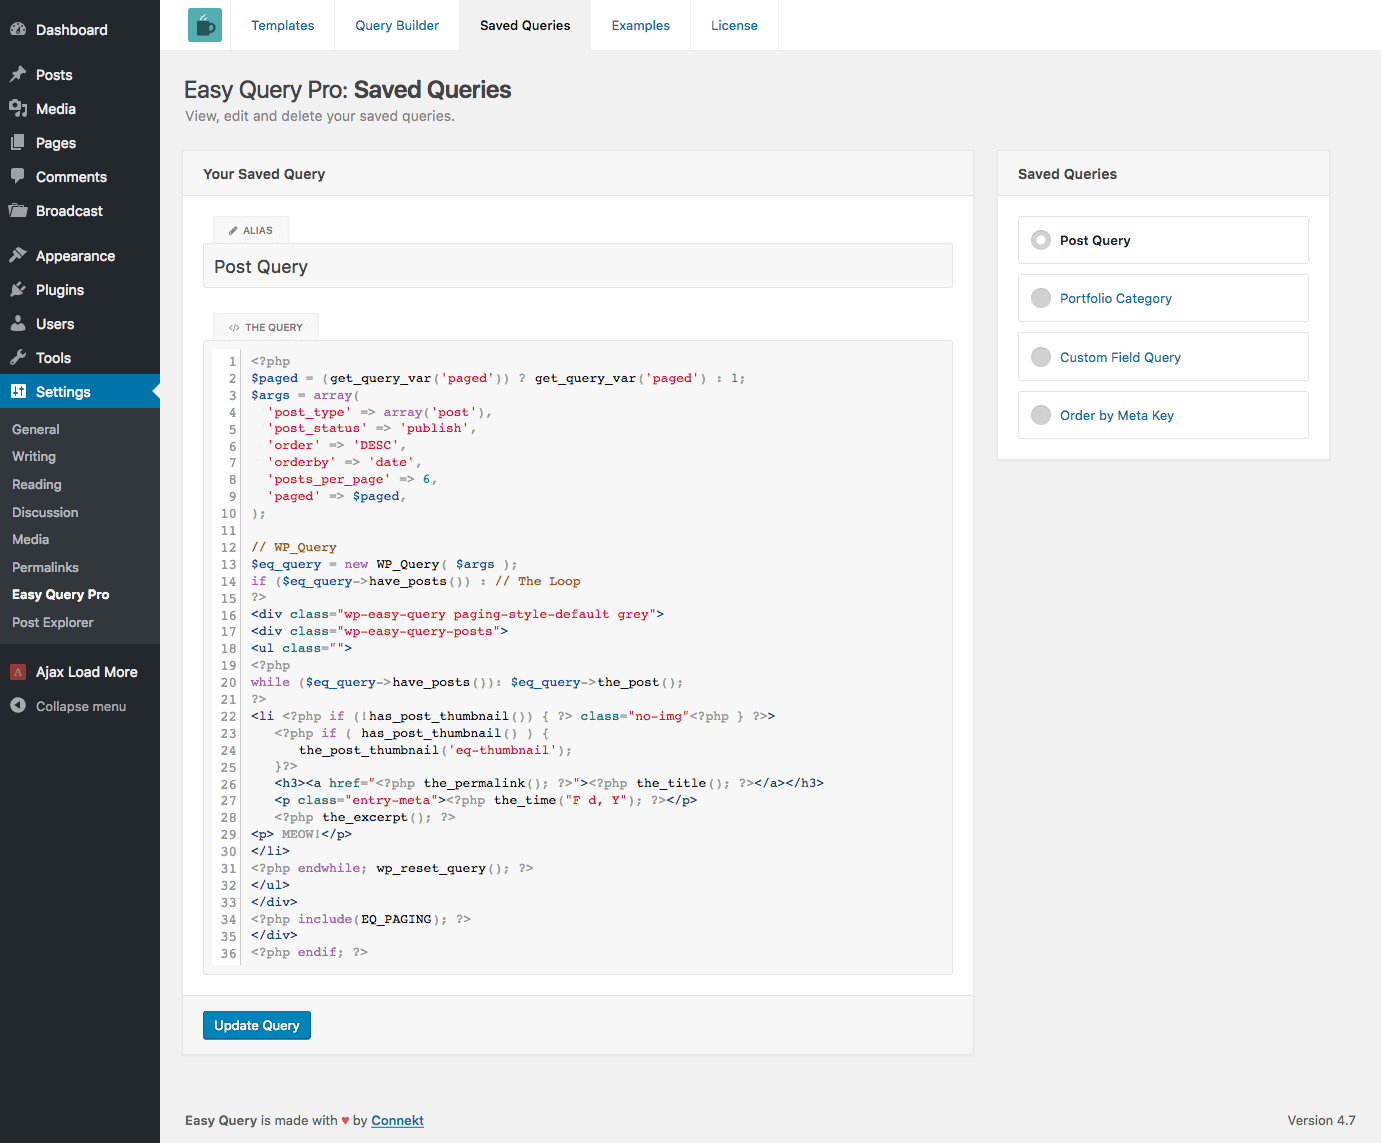
Task: Click the Tools wrench icon
Action: coord(18,358)
